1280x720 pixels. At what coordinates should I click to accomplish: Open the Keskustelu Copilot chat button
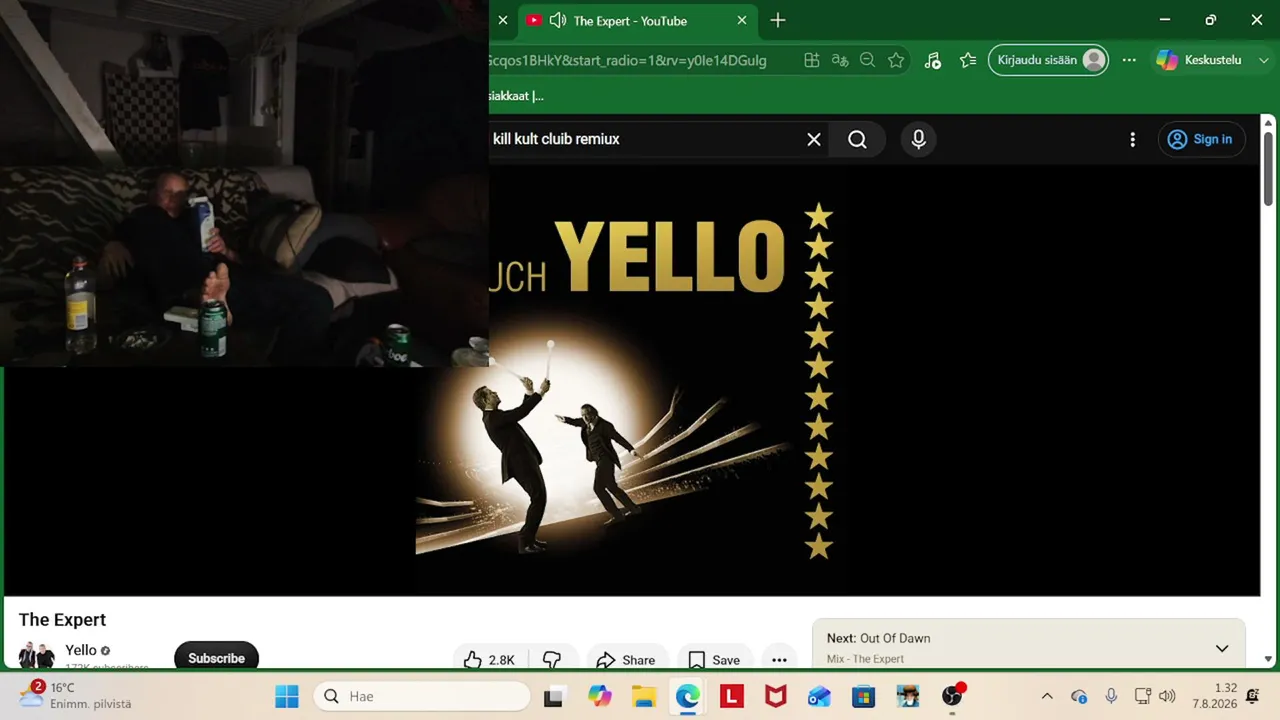click(x=1198, y=60)
